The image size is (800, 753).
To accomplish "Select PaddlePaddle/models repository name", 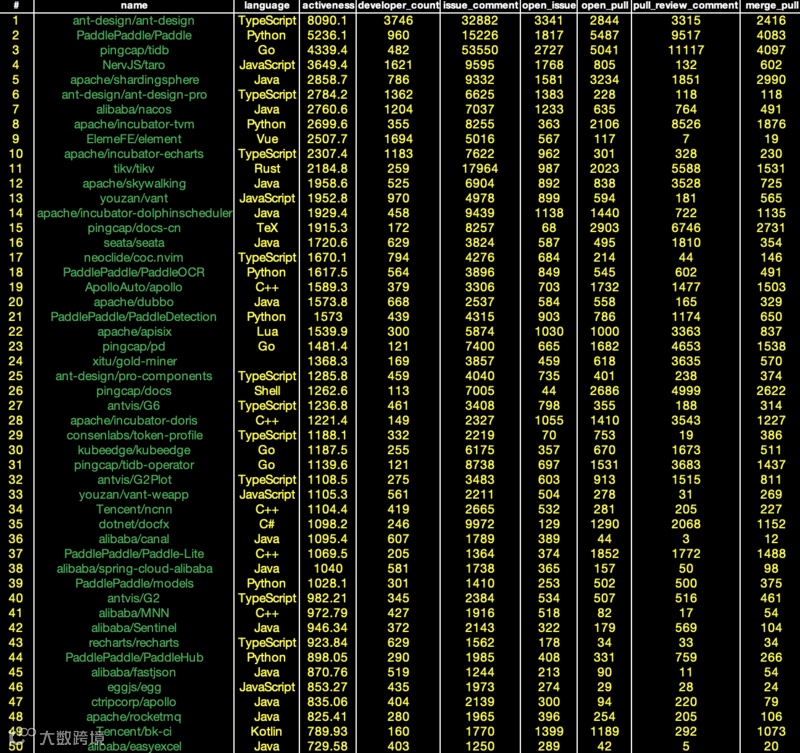I will (134, 583).
